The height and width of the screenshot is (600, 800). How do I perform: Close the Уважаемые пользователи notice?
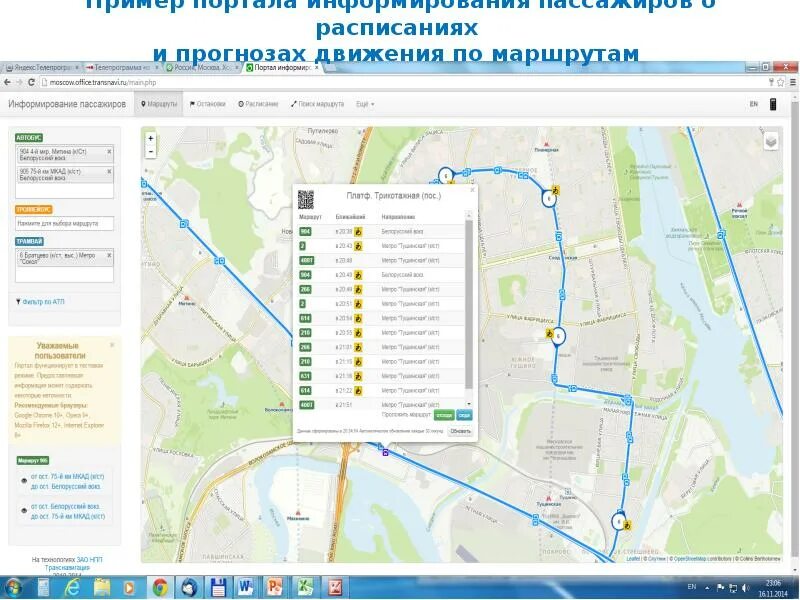pos(112,345)
